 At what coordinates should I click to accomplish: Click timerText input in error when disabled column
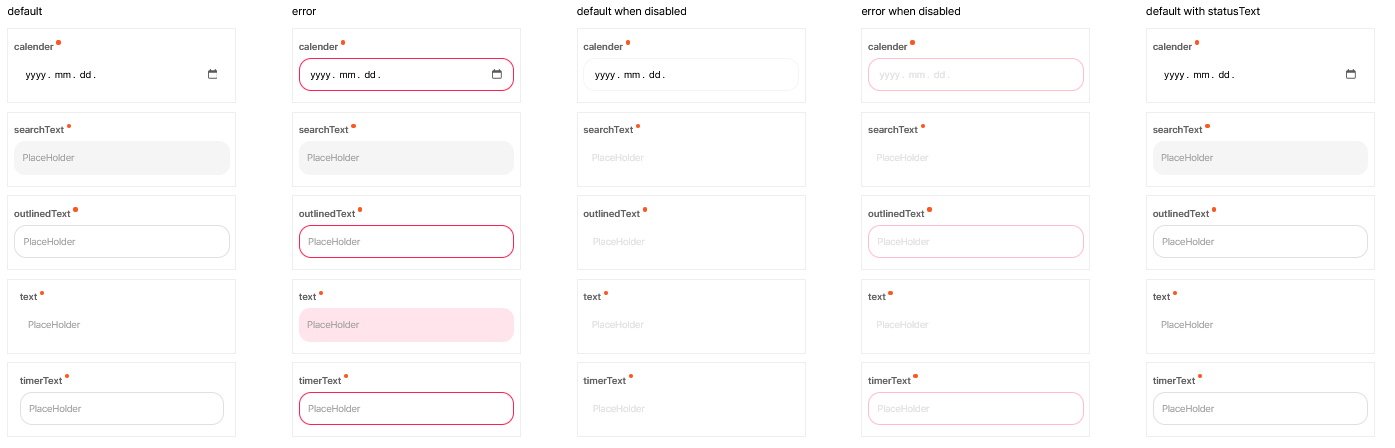(975, 408)
